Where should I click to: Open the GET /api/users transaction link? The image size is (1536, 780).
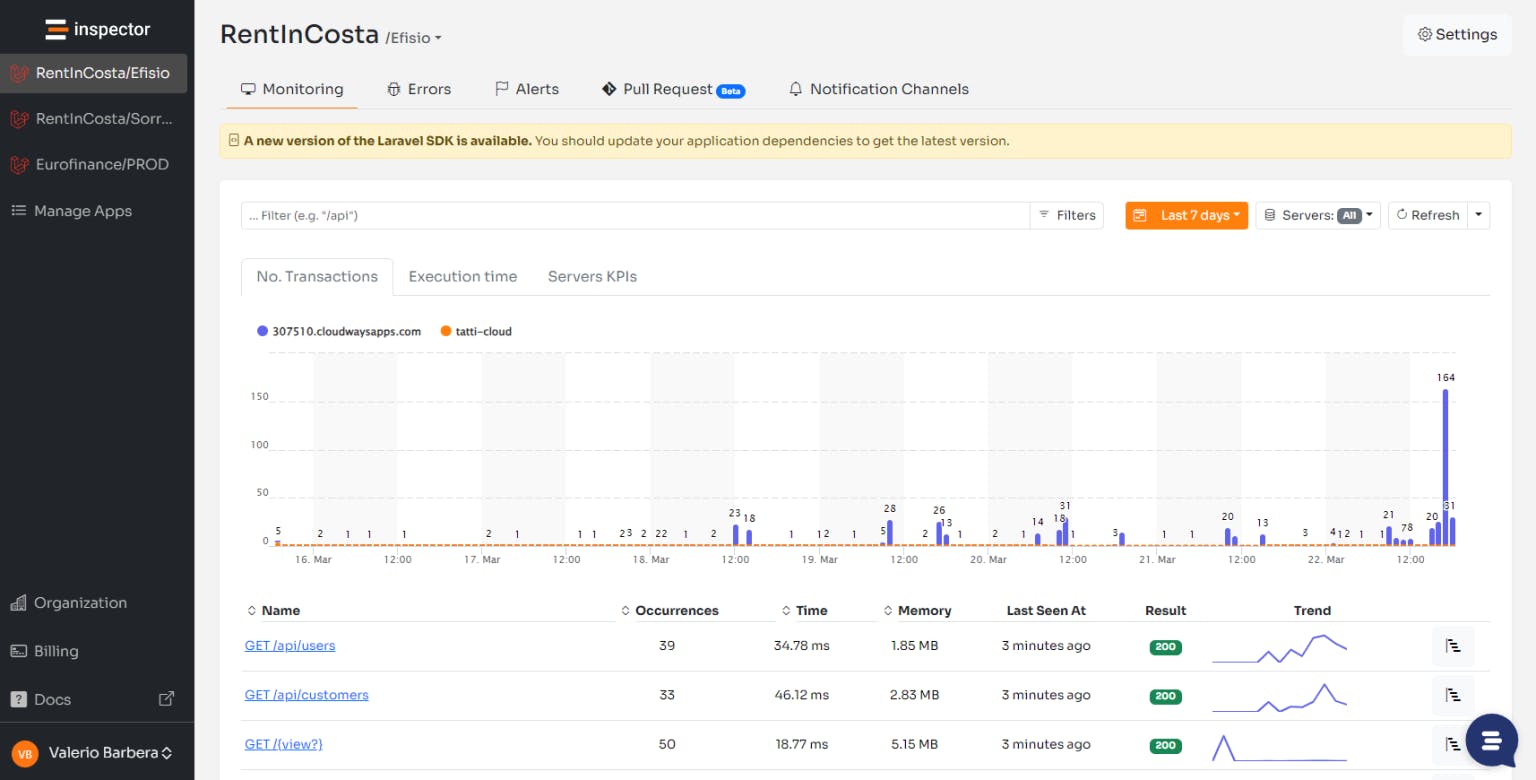pos(290,646)
